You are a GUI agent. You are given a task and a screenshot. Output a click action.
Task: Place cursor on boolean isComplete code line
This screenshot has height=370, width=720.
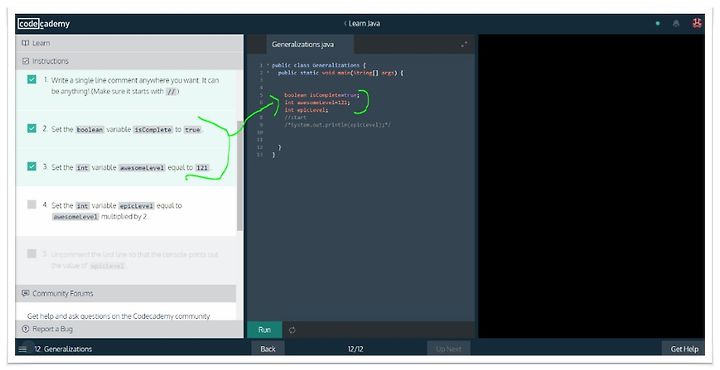(x=321, y=95)
